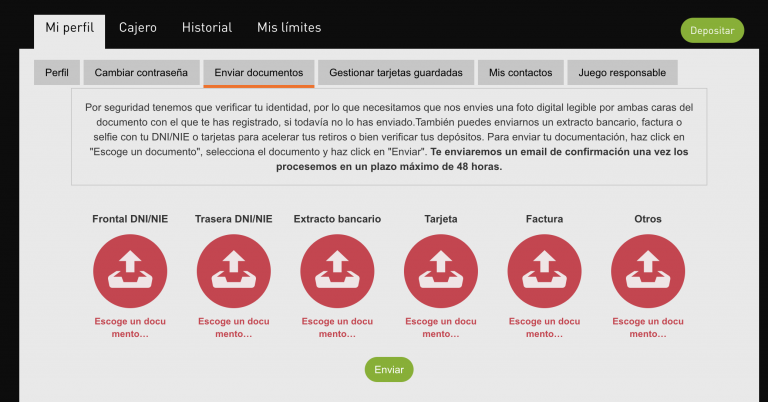Click 'Escoge un documento' link under Frontal DNI/NIE
Screen dimensions: 768x402
pyautogui.click(x=129, y=328)
